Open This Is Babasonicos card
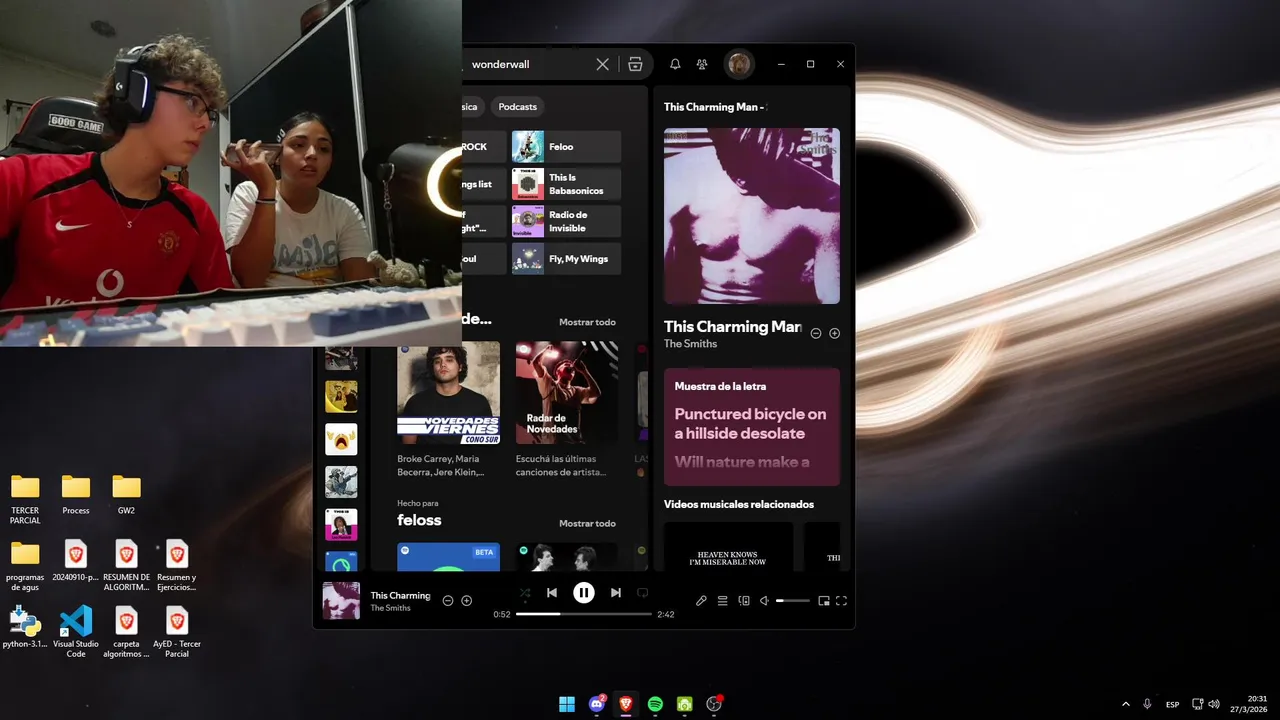The image size is (1280, 720). [566, 184]
